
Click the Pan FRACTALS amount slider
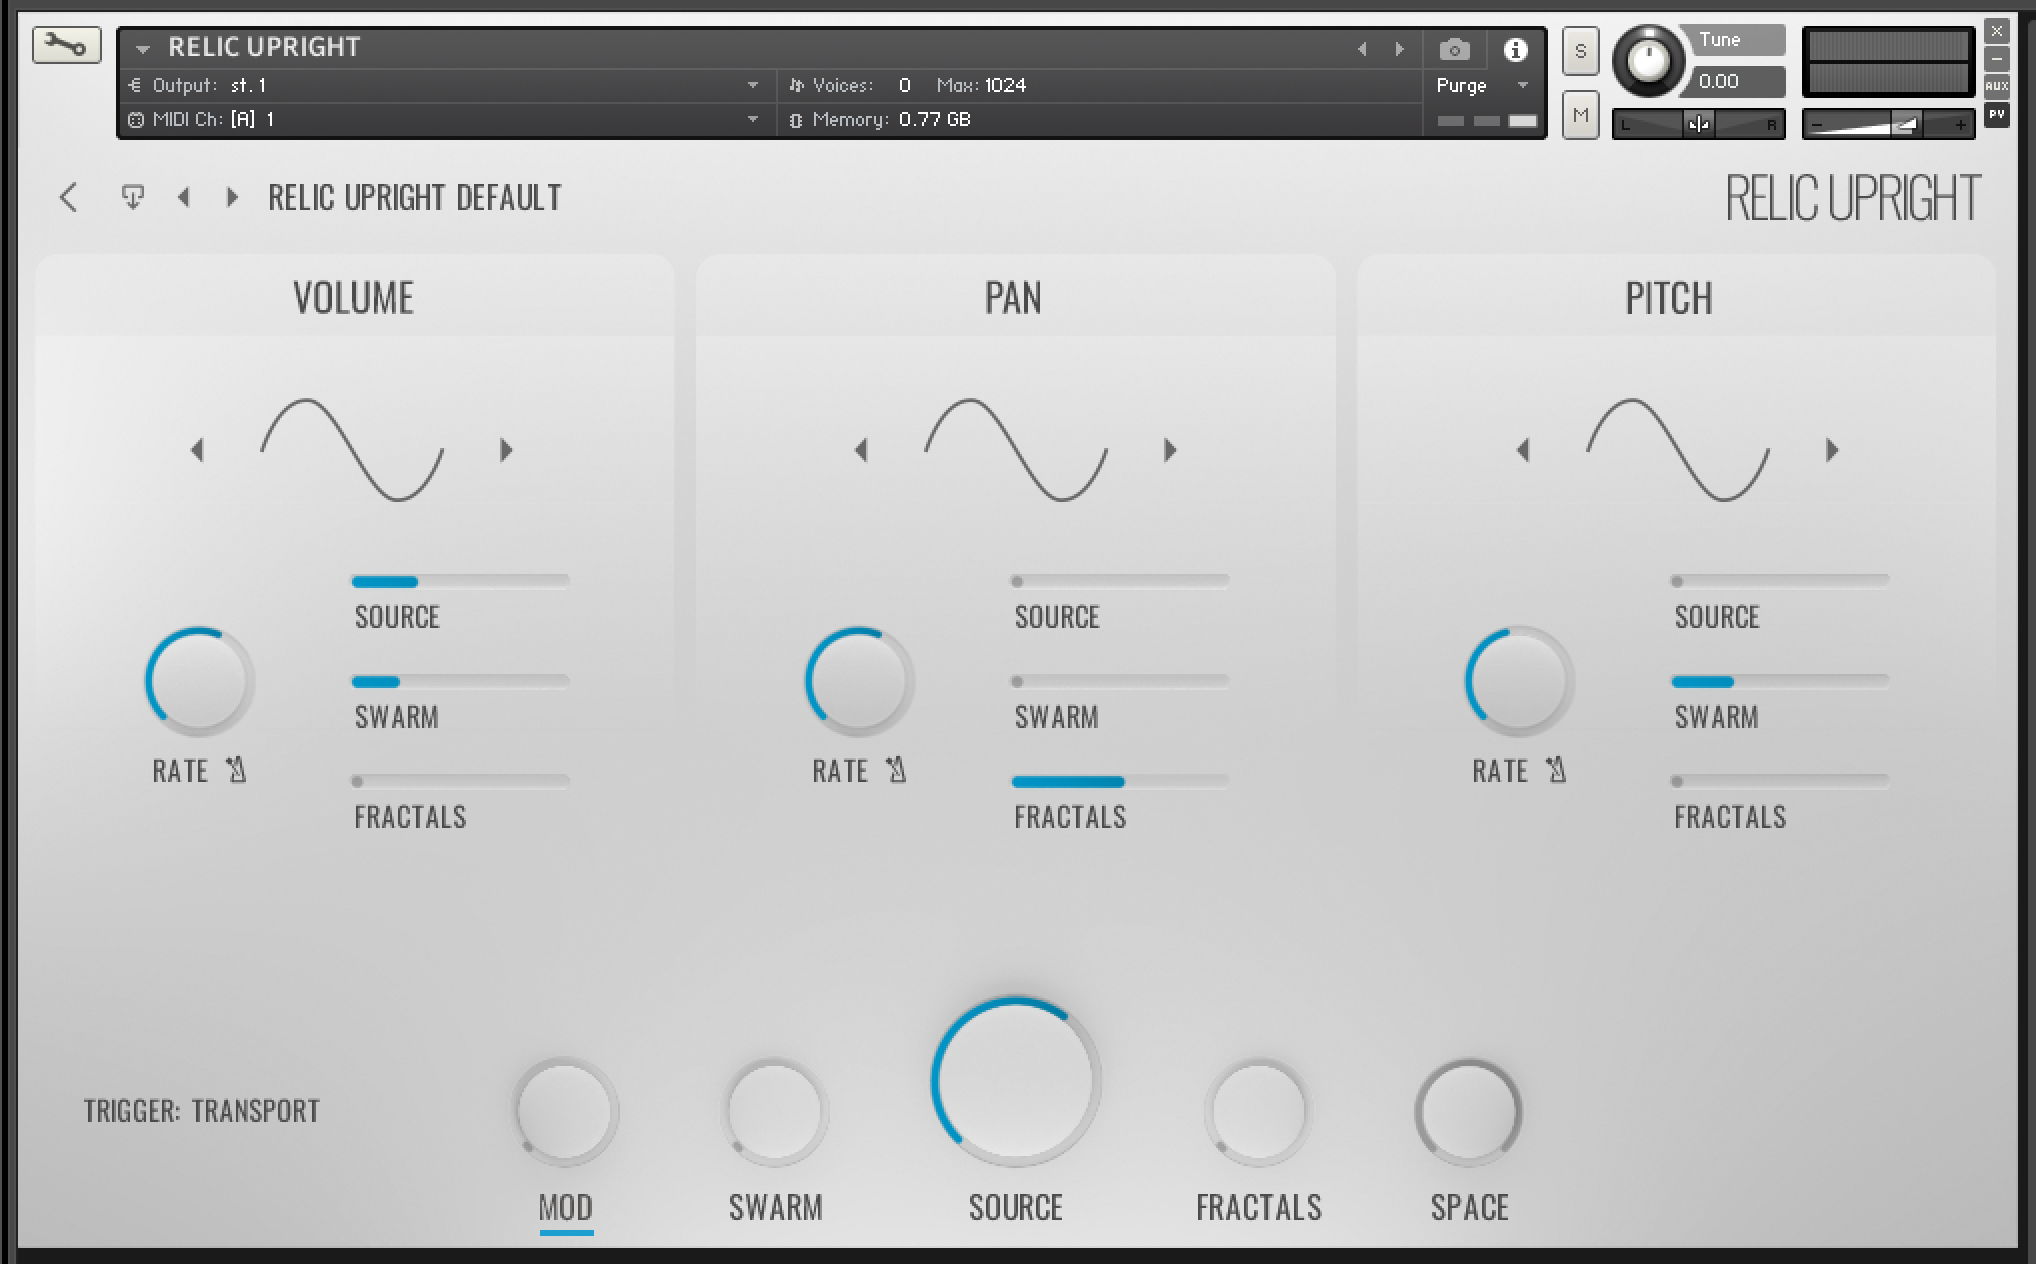[1120, 781]
